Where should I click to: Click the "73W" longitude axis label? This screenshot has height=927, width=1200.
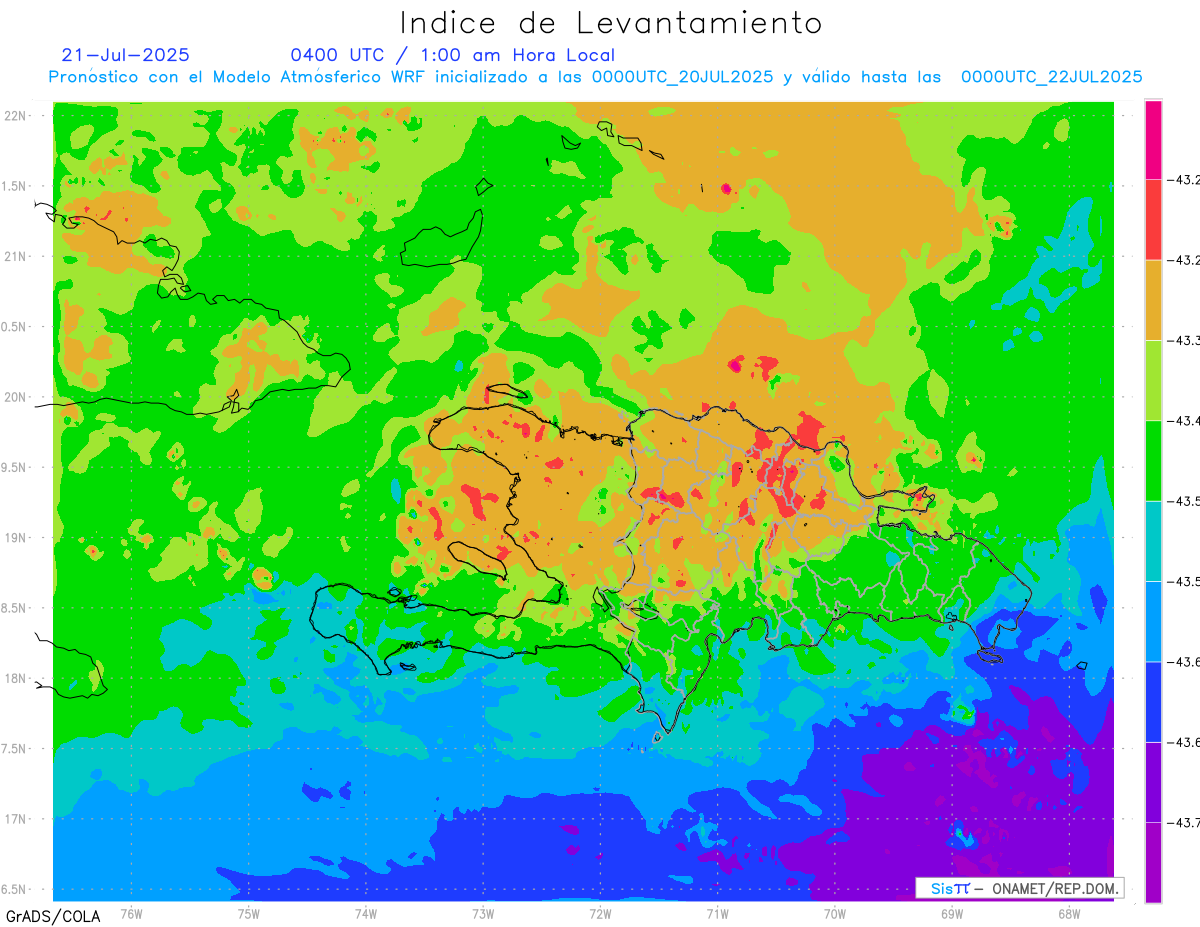[483, 913]
